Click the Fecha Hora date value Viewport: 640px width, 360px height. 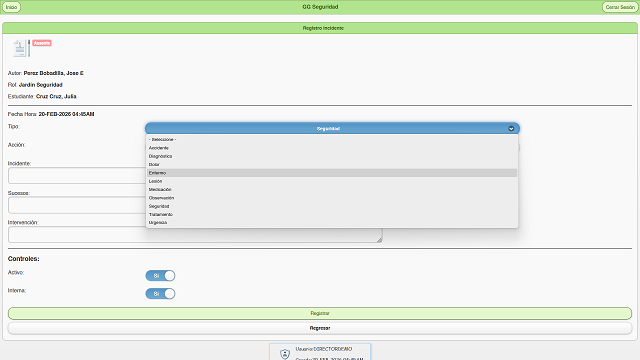(67, 114)
